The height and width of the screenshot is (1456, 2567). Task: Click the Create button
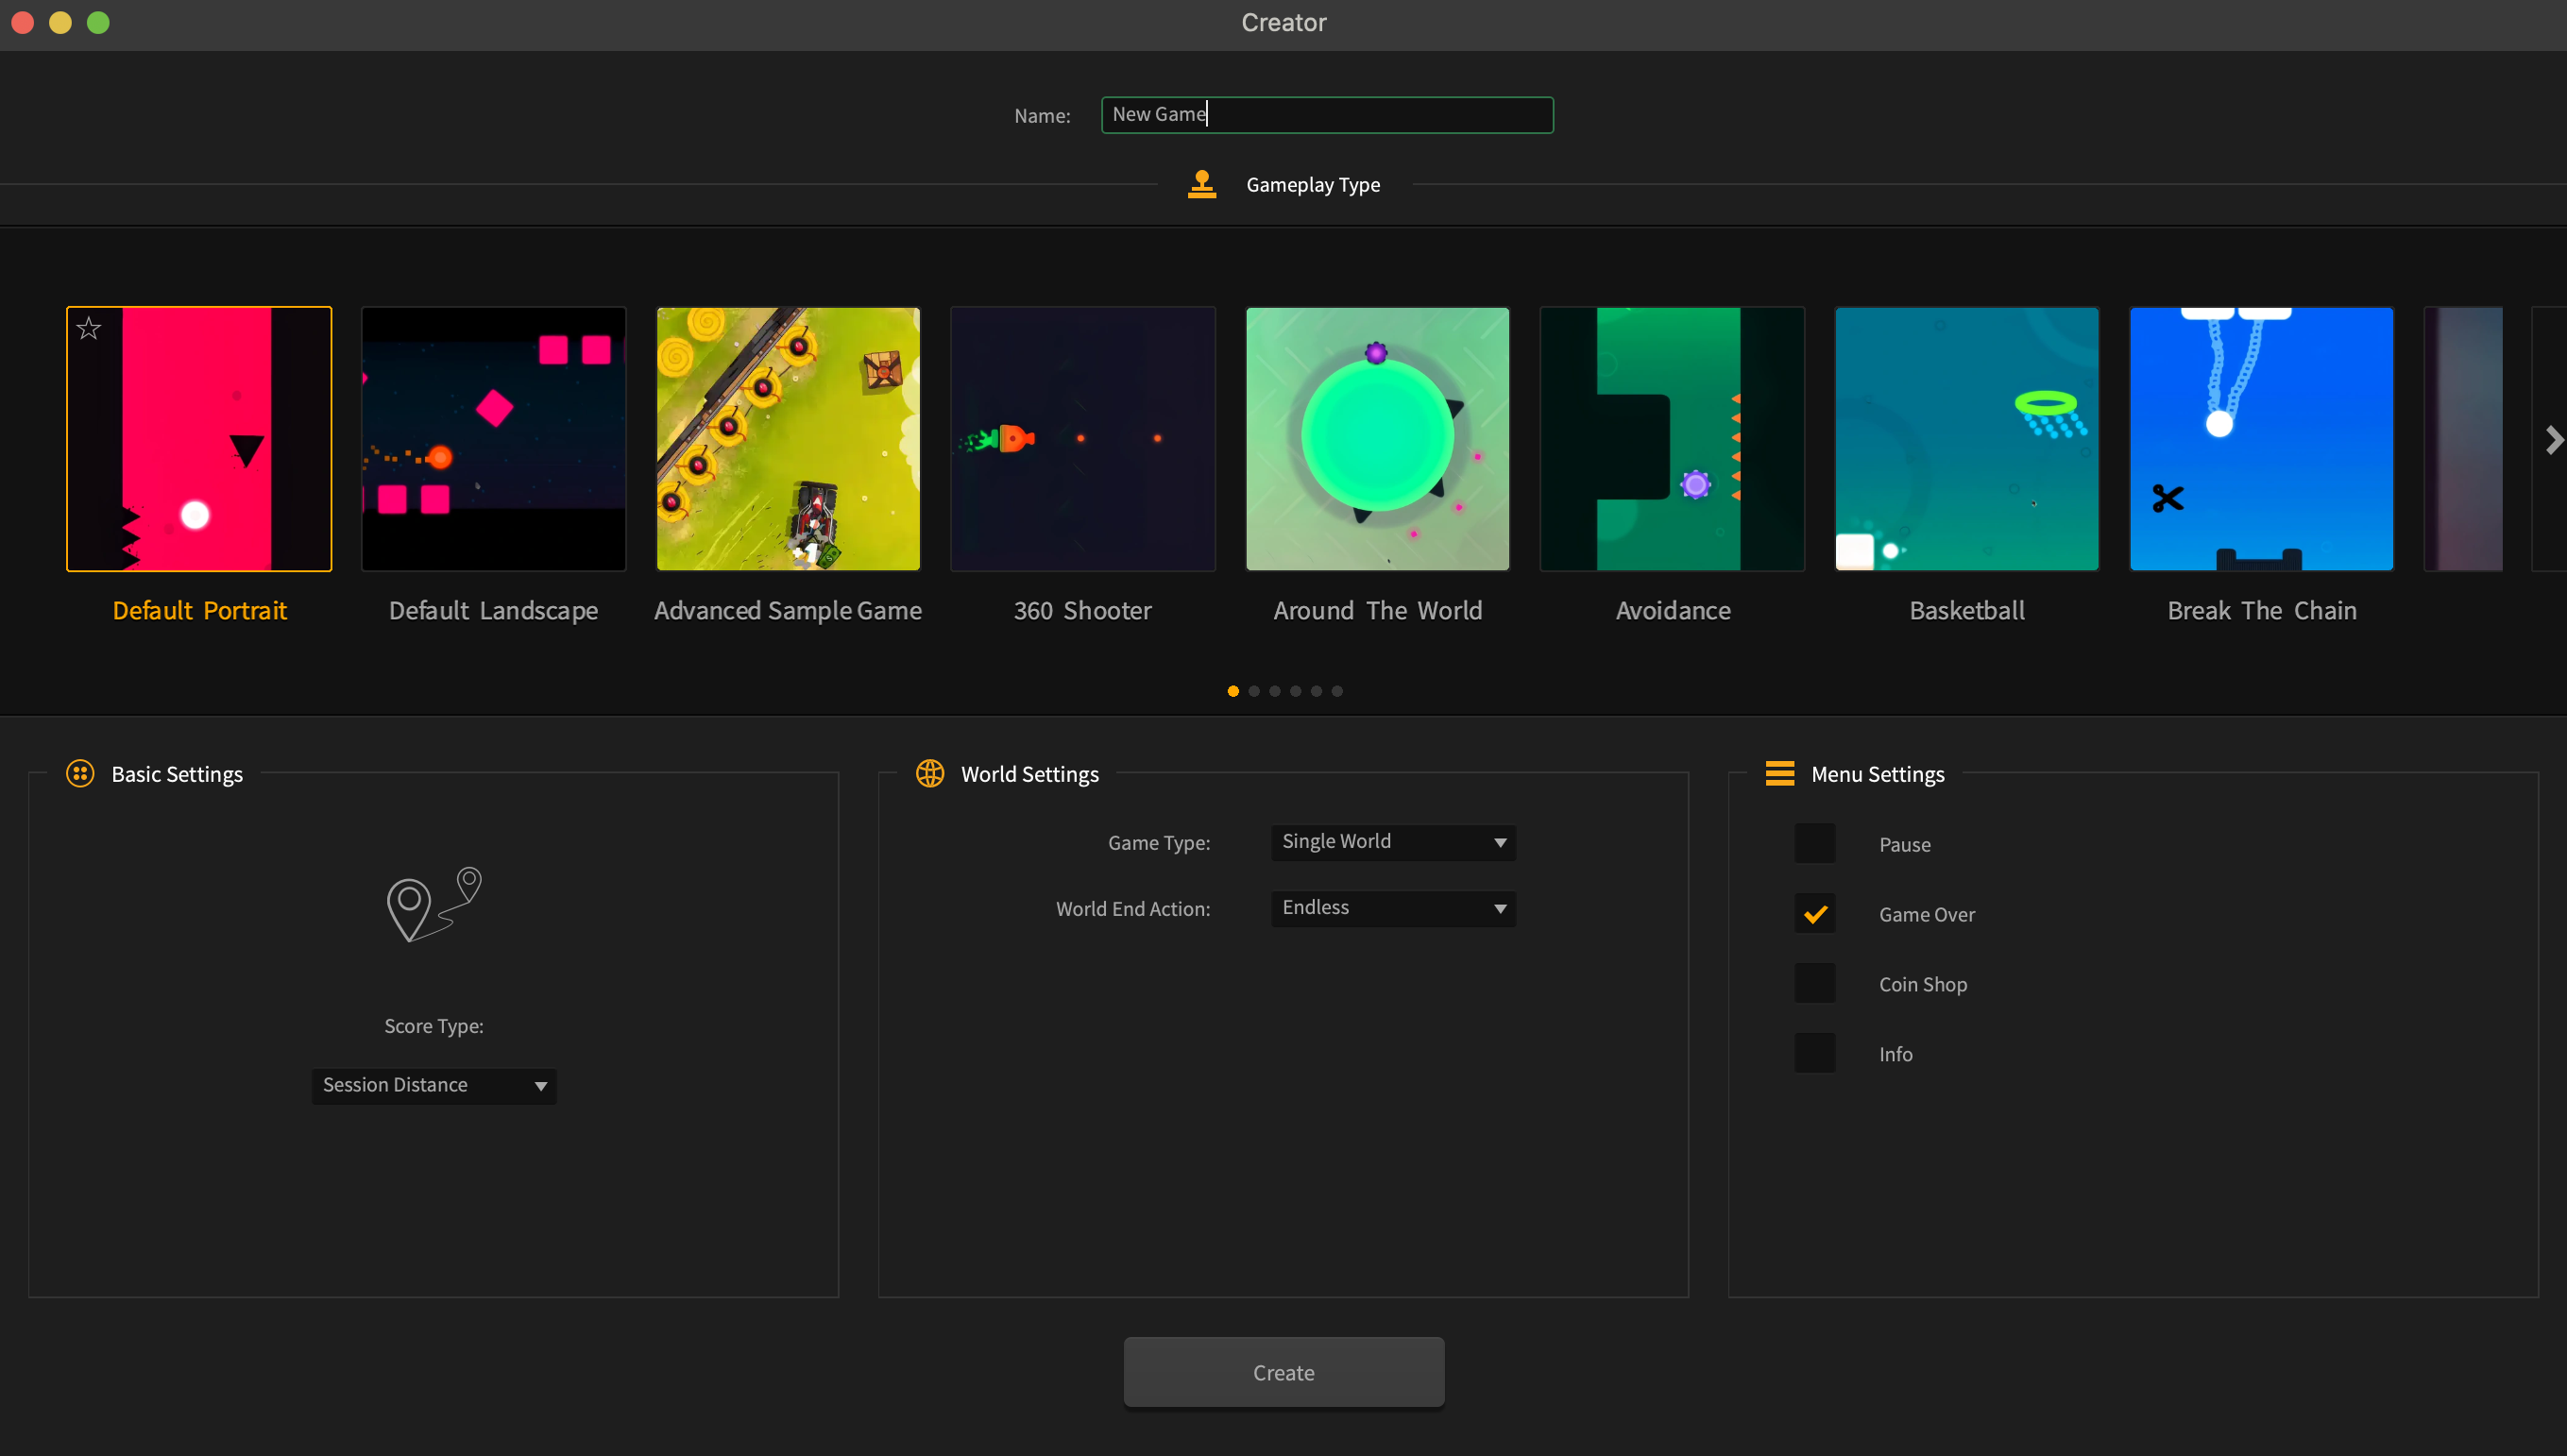point(1283,1372)
